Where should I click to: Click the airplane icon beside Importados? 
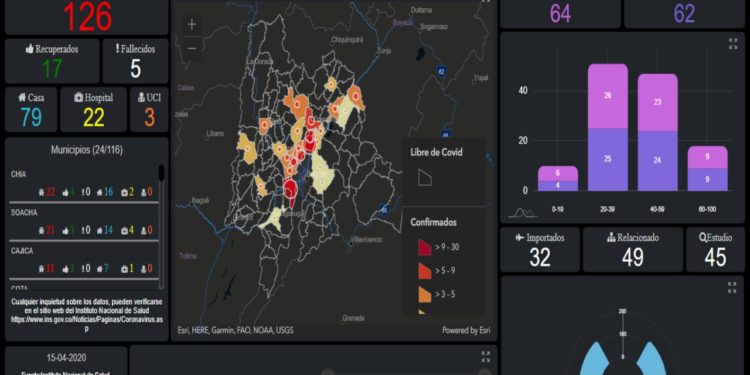click(520, 238)
